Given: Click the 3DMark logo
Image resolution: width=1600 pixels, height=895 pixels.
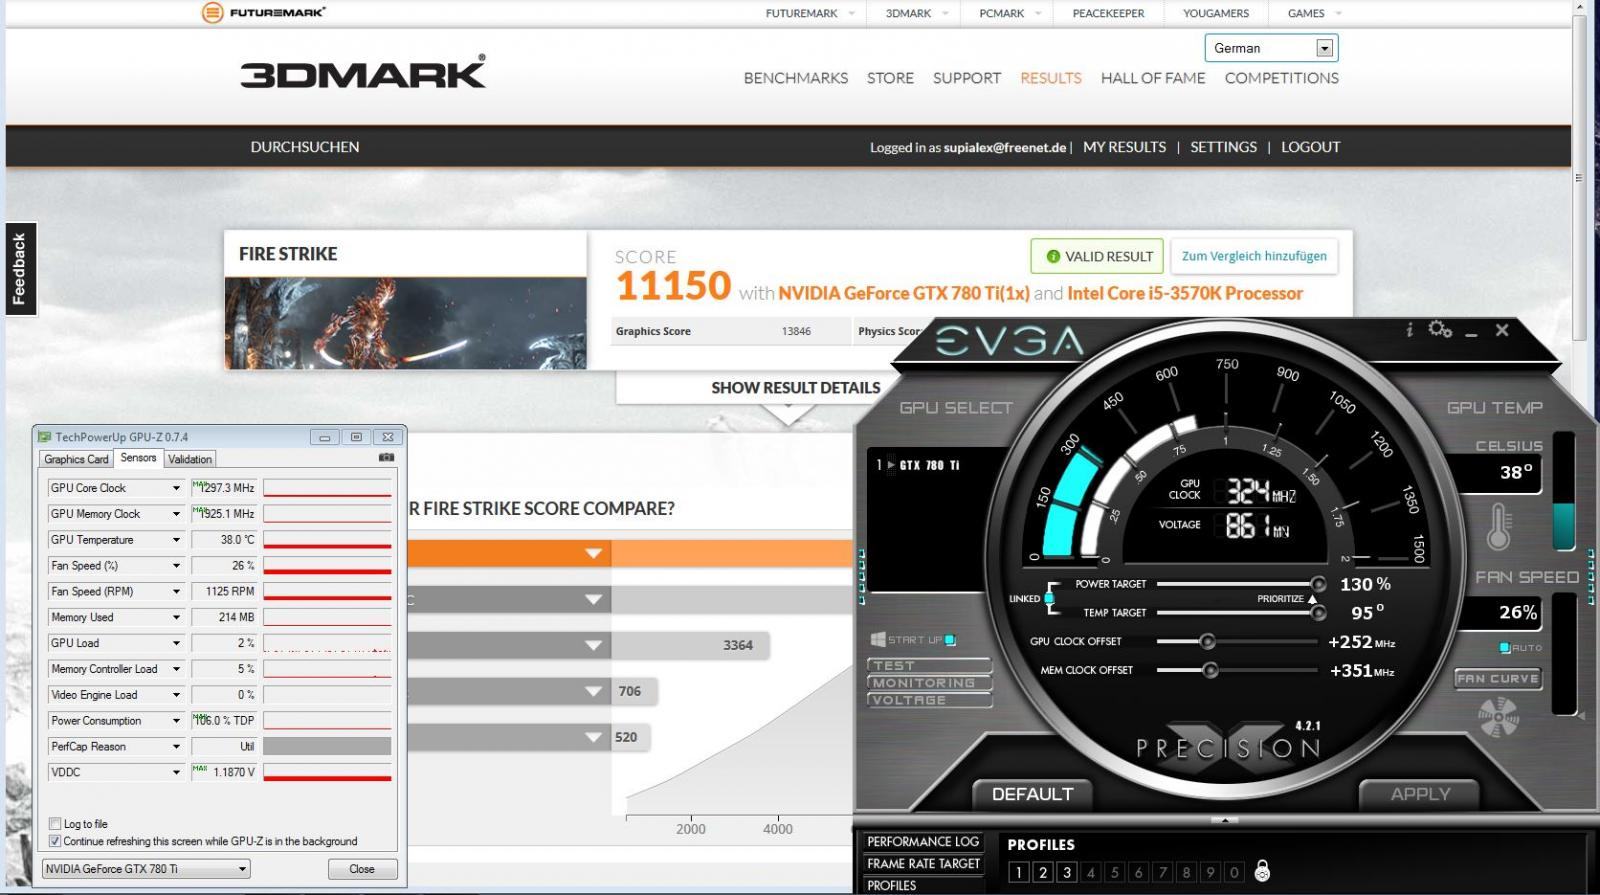Looking at the screenshot, I should (x=362, y=72).
